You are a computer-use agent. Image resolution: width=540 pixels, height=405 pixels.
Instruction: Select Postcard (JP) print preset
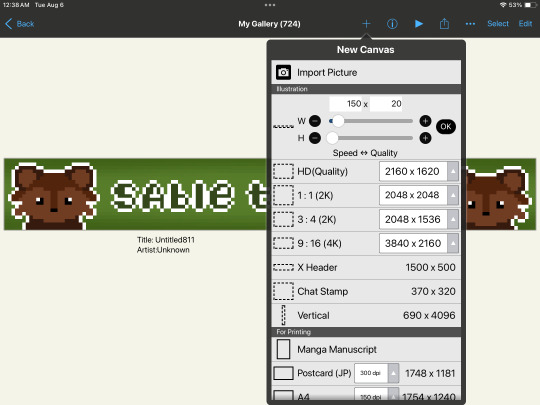tap(366, 373)
